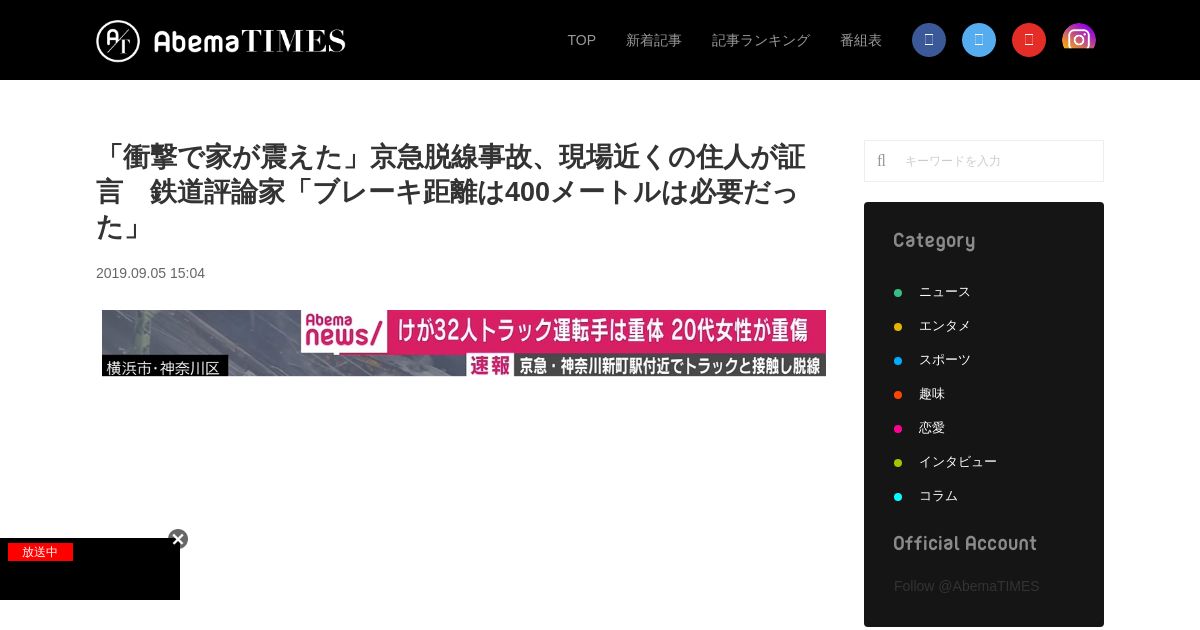Open the AbemaTIMES logo home link
1200x630 pixels.
pos(221,41)
